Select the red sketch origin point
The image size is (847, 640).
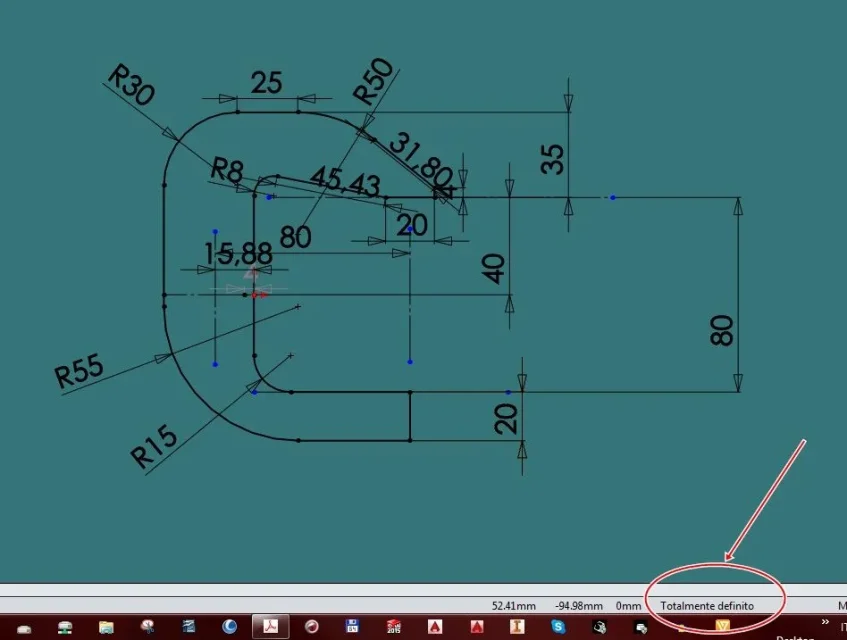point(254,295)
